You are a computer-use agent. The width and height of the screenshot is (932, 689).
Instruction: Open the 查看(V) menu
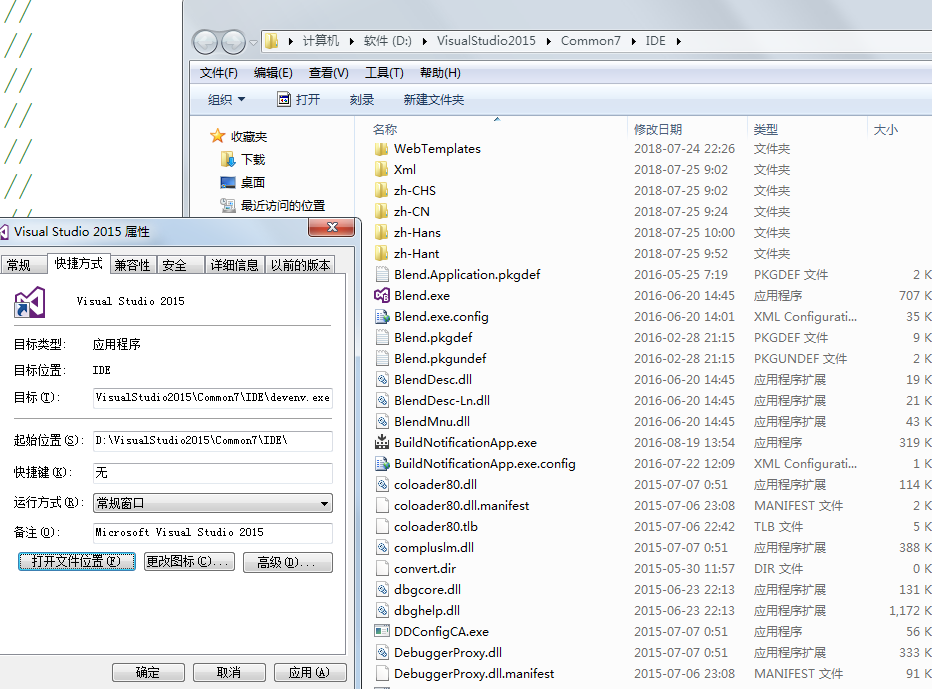pyautogui.click(x=328, y=73)
